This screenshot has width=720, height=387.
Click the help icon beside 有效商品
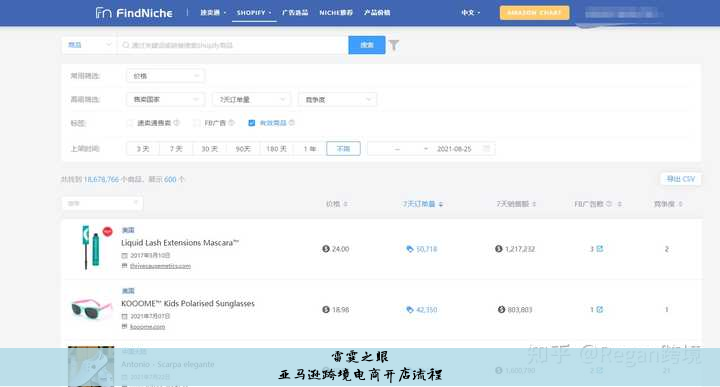[292, 123]
